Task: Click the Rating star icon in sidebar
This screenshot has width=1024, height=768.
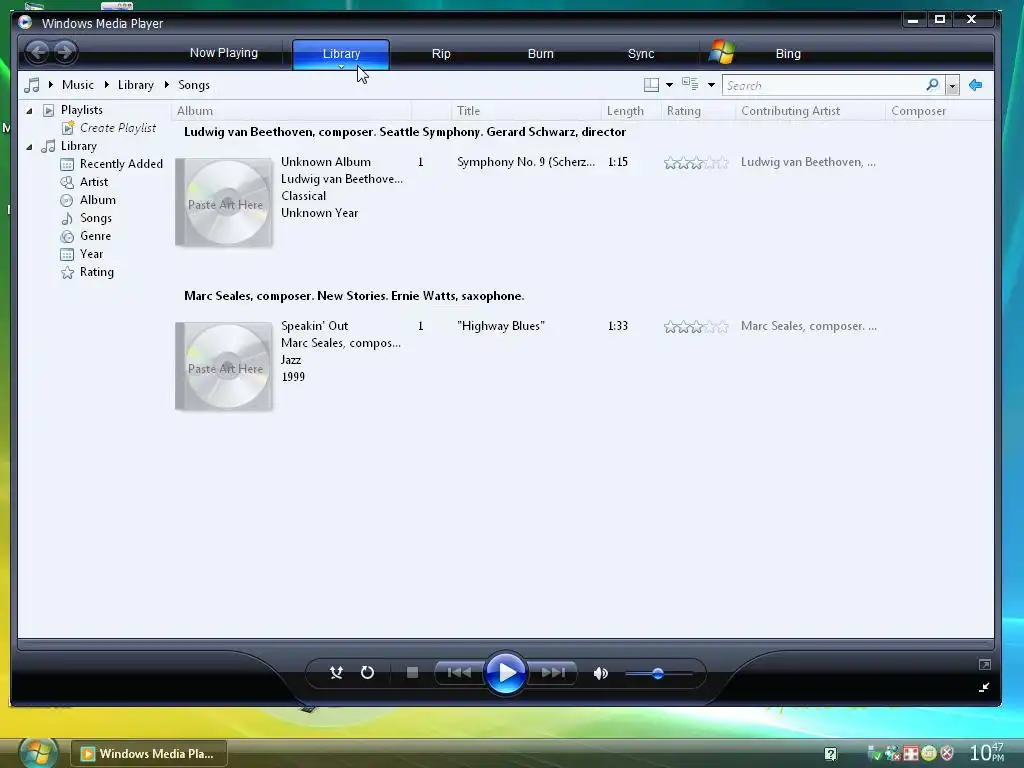Action: point(67,272)
